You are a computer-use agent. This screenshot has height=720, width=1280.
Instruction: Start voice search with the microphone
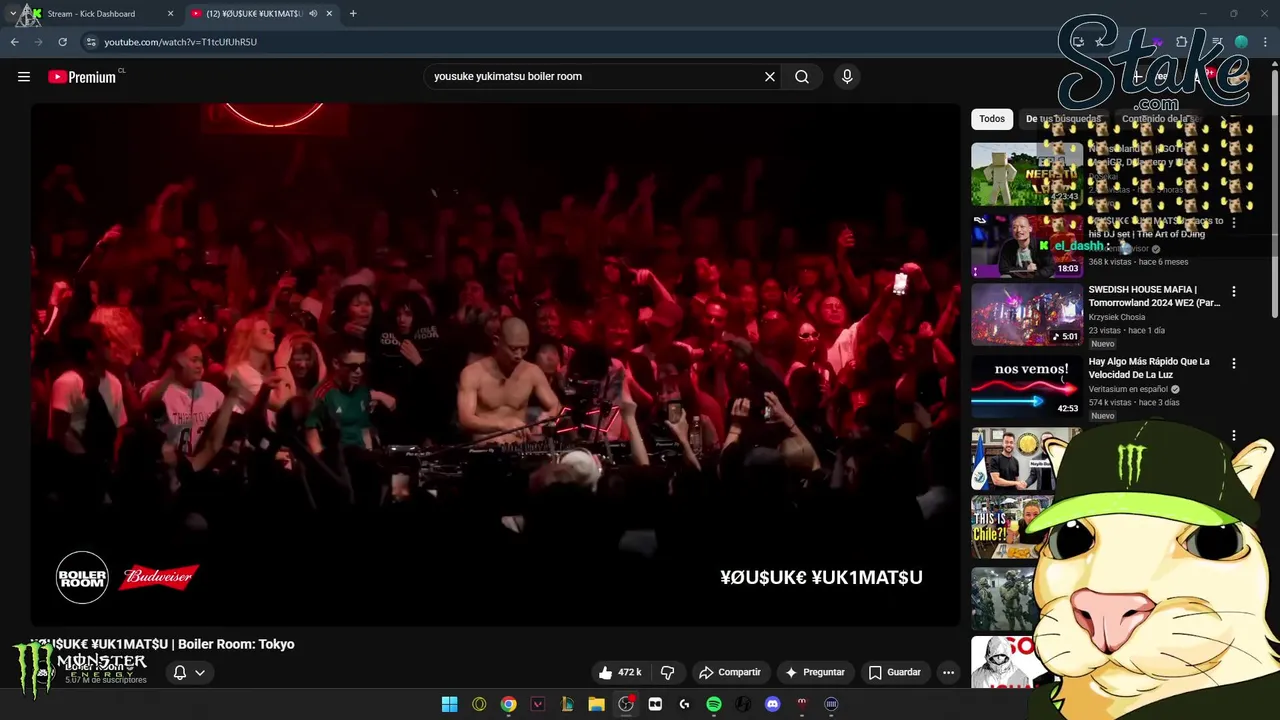click(x=847, y=77)
